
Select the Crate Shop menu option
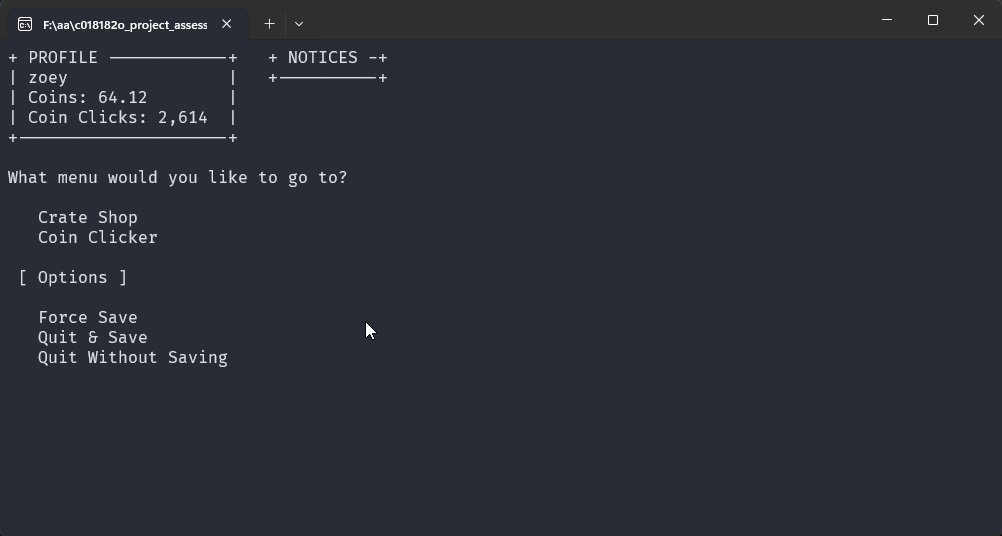(88, 217)
